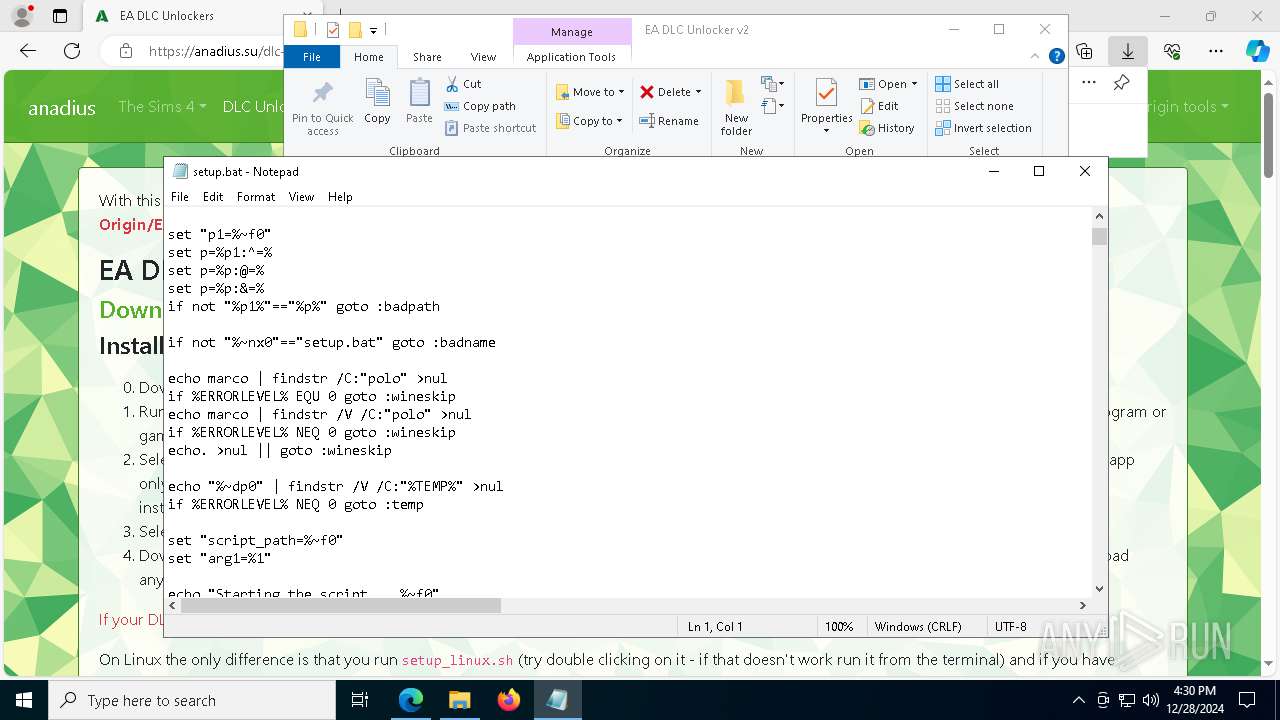The height and width of the screenshot is (720, 1280).
Task: Open Notepad File menu
Action: [180, 197]
